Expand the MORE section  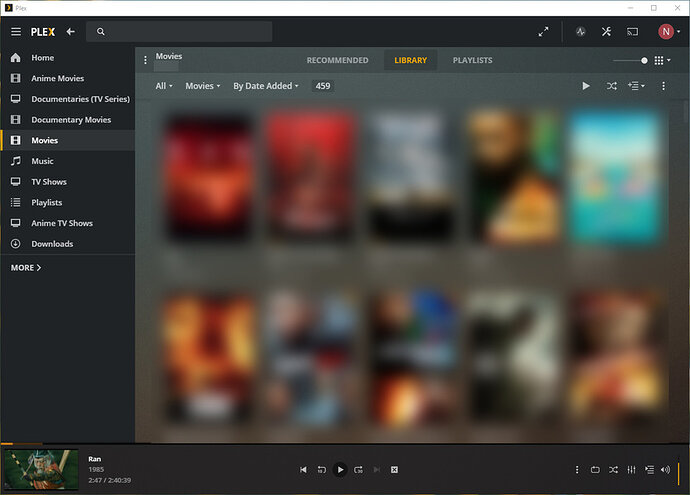[26, 268]
